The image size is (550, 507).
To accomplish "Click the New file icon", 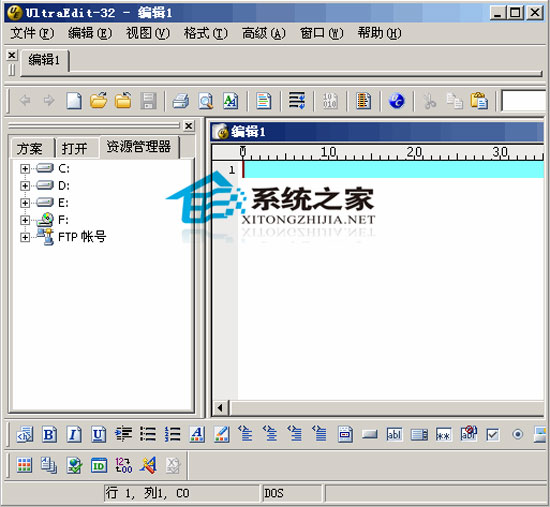I will [74, 101].
